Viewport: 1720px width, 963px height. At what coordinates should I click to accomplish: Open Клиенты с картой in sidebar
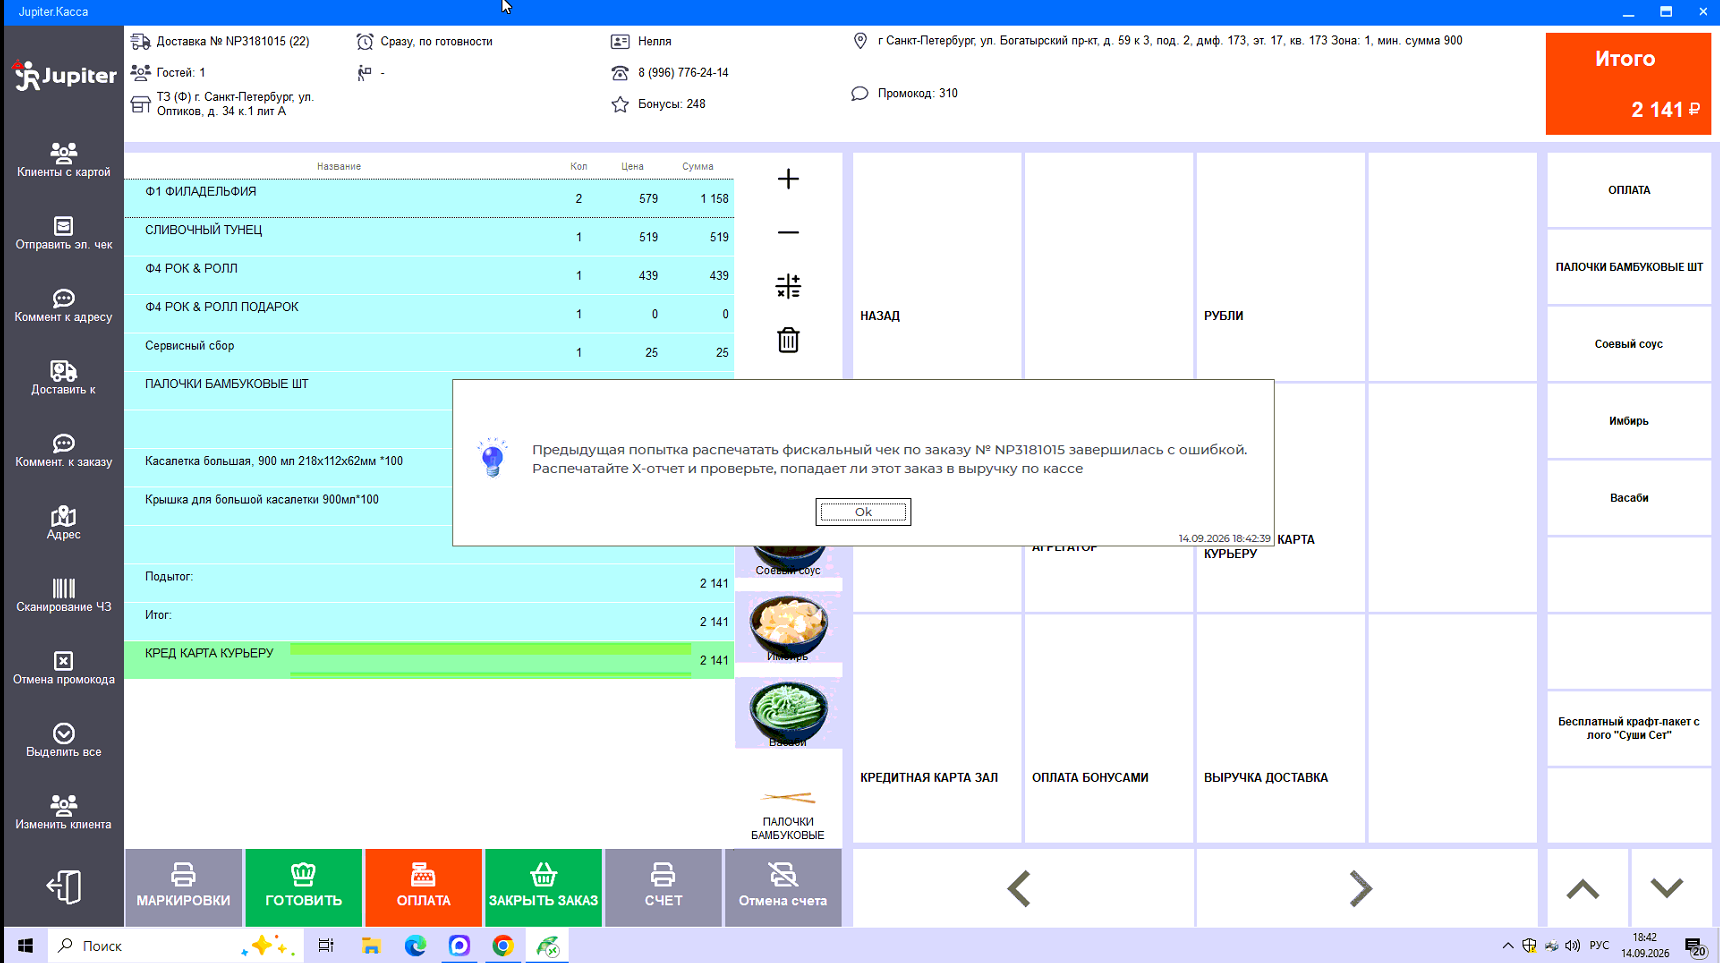[x=64, y=160]
